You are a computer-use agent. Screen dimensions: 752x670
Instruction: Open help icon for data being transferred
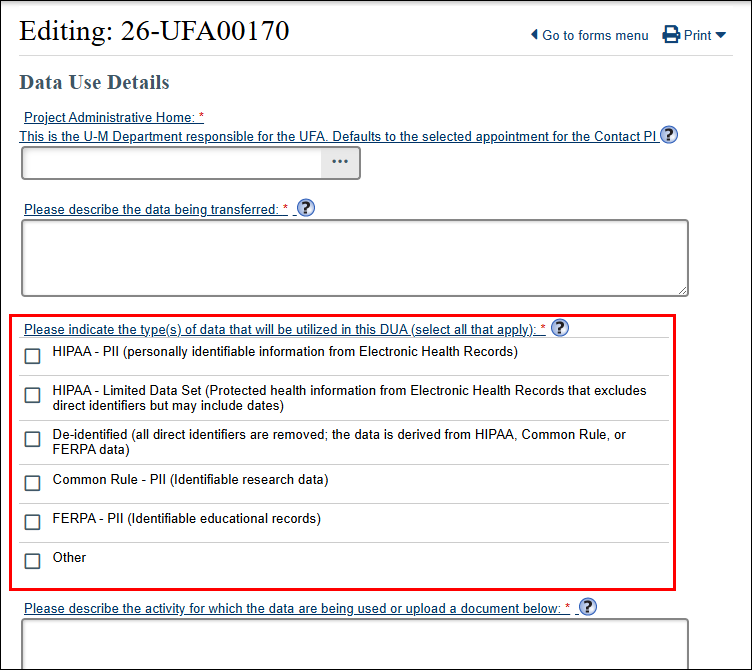(306, 208)
